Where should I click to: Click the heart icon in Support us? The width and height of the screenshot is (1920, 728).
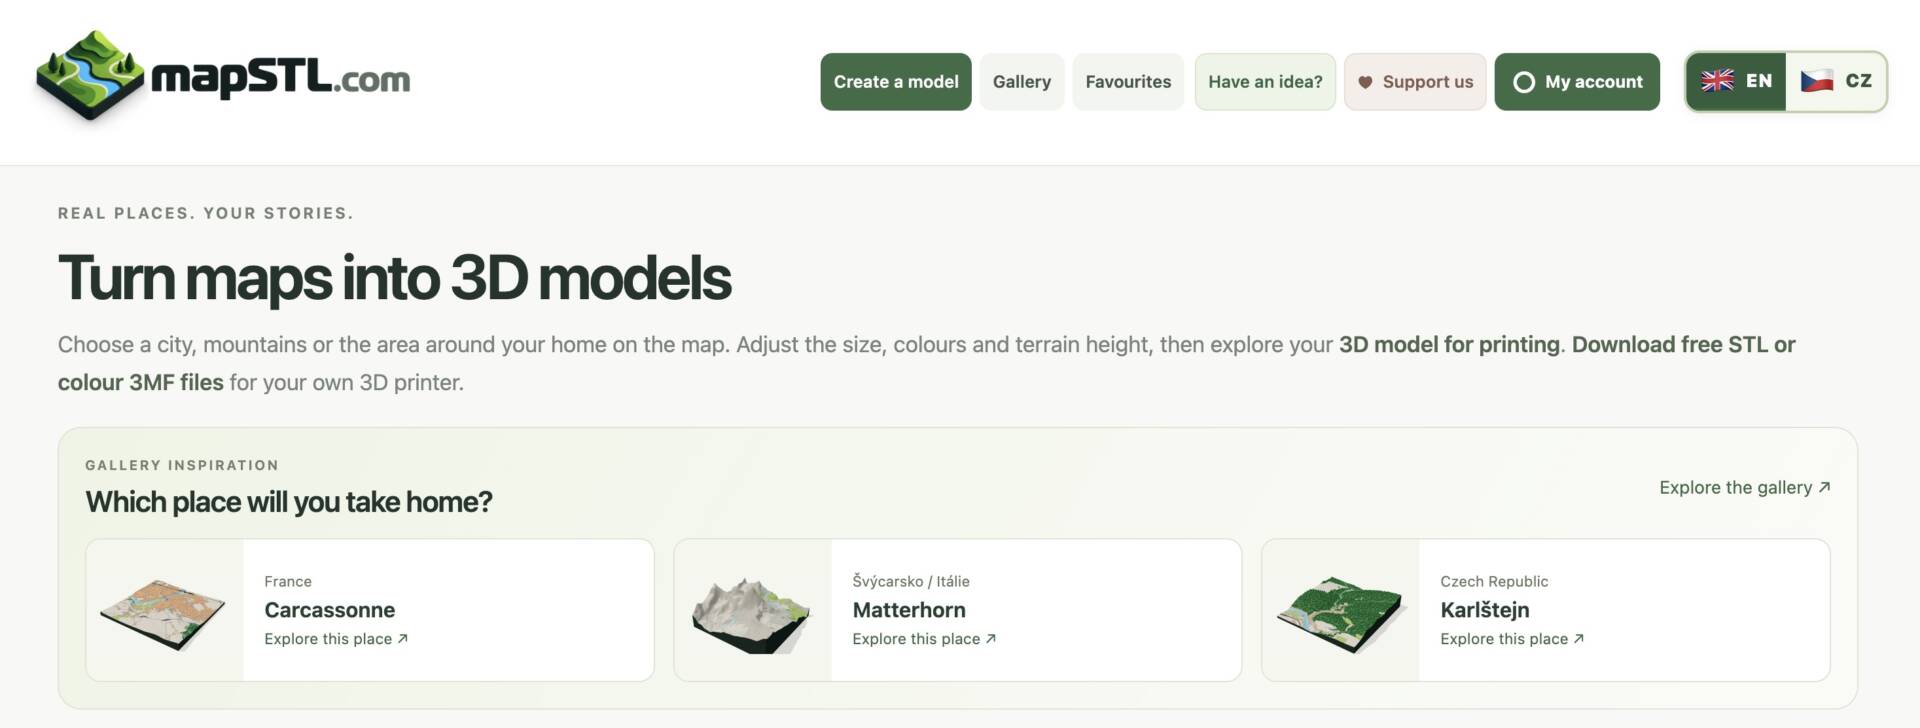(x=1365, y=82)
